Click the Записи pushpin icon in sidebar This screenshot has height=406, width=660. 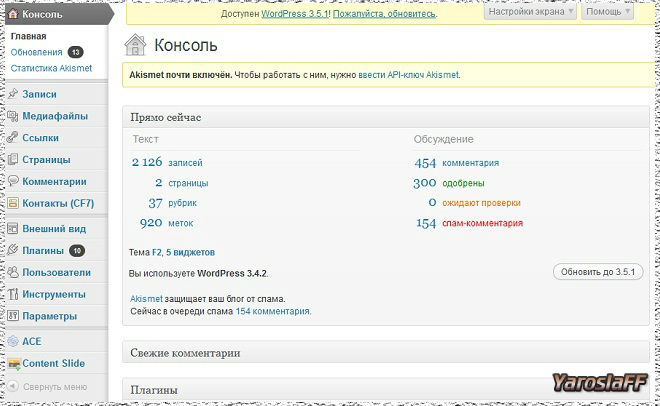click(14, 94)
